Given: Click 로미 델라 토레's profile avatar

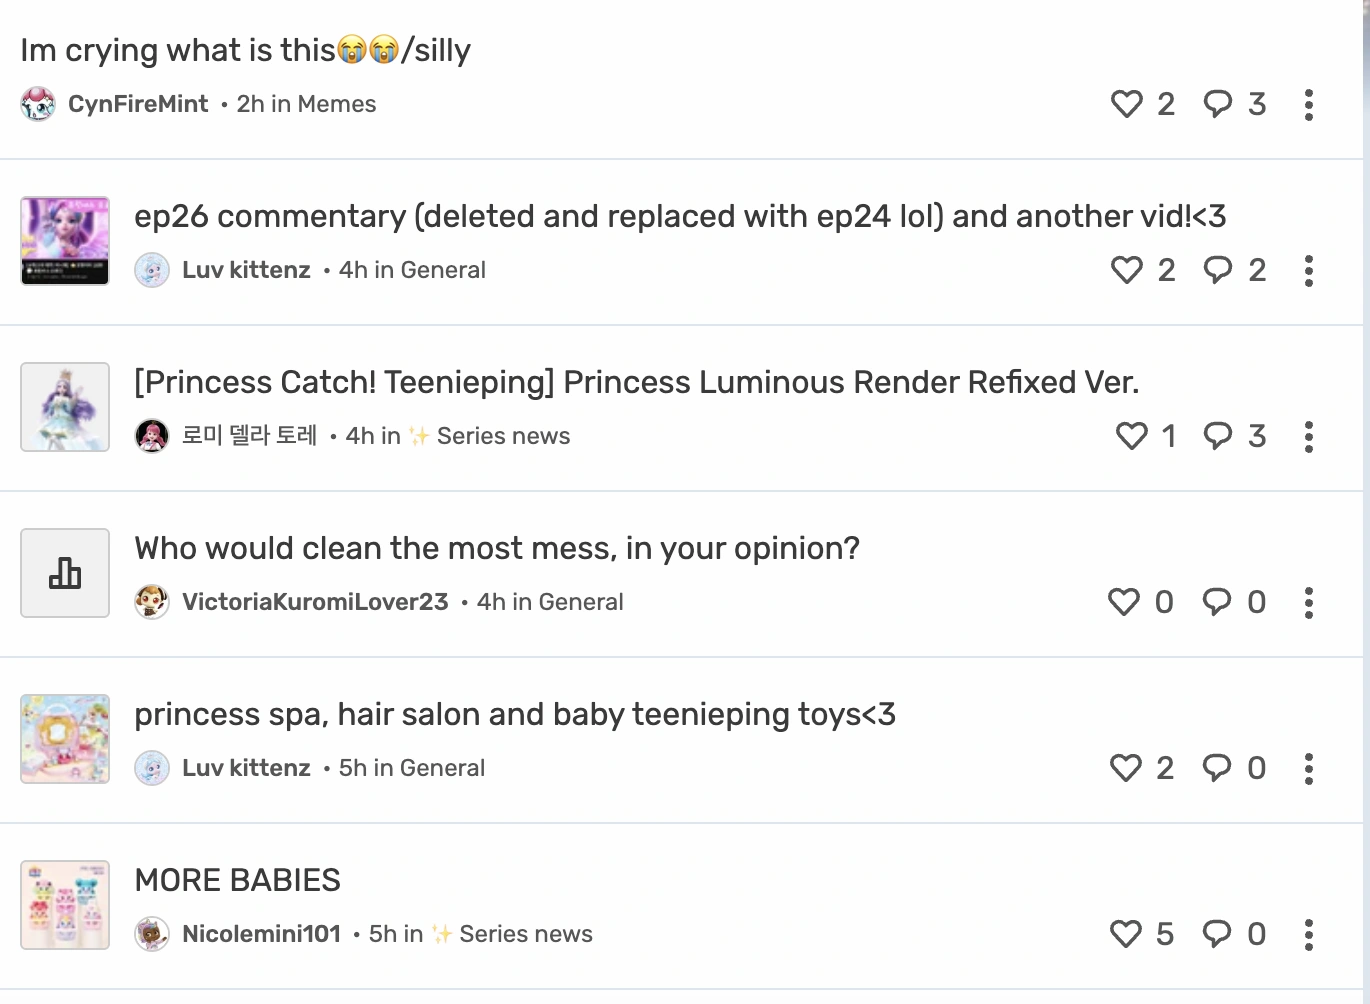Looking at the screenshot, I should 152,436.
